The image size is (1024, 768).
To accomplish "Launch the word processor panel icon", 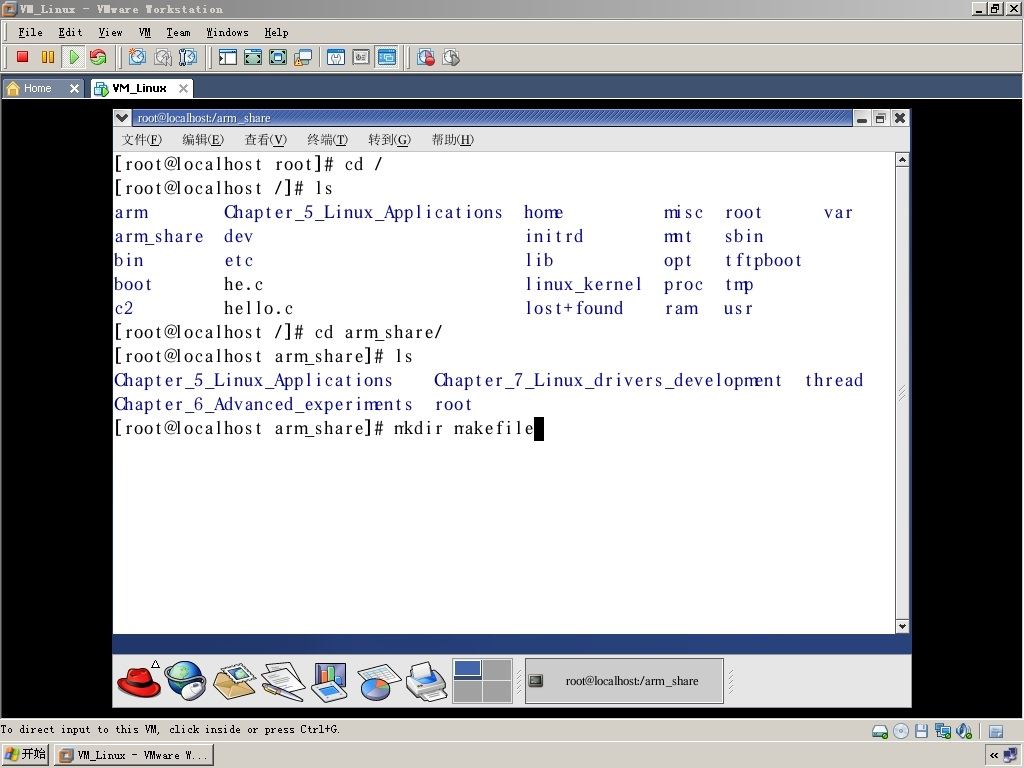I will pos(281,681).
